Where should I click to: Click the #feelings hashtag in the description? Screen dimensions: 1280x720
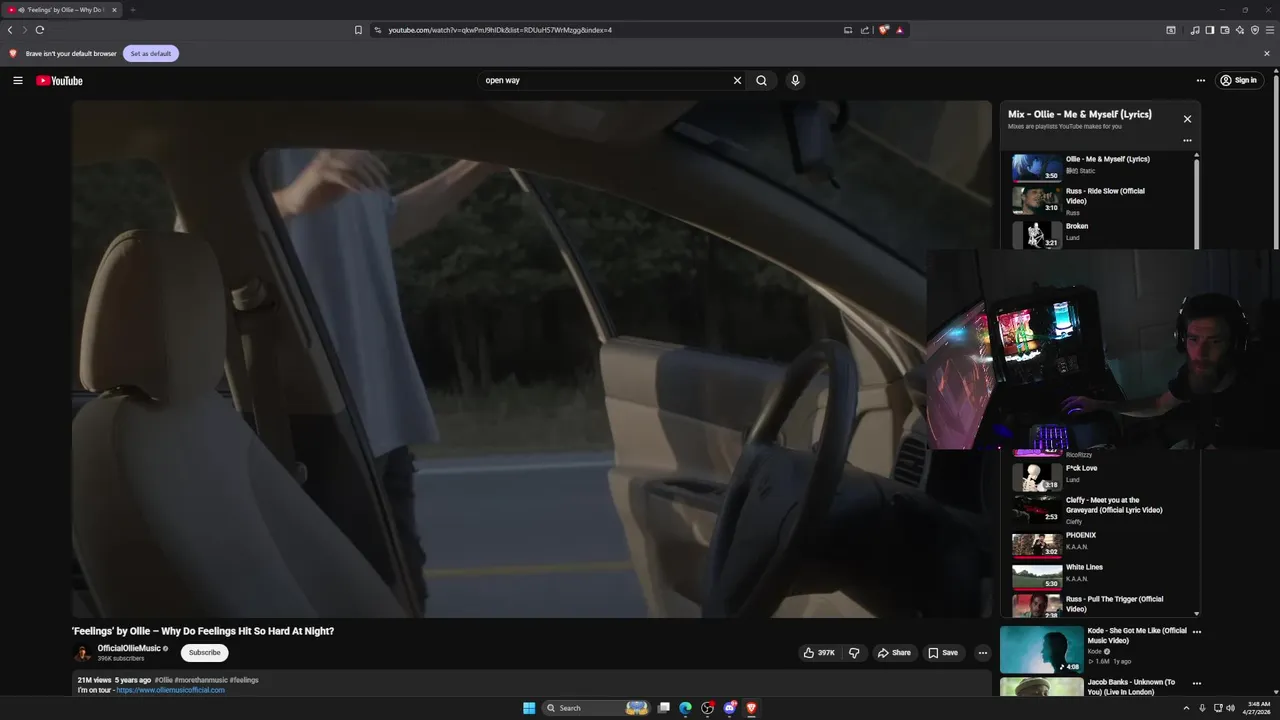coord(244,680)
